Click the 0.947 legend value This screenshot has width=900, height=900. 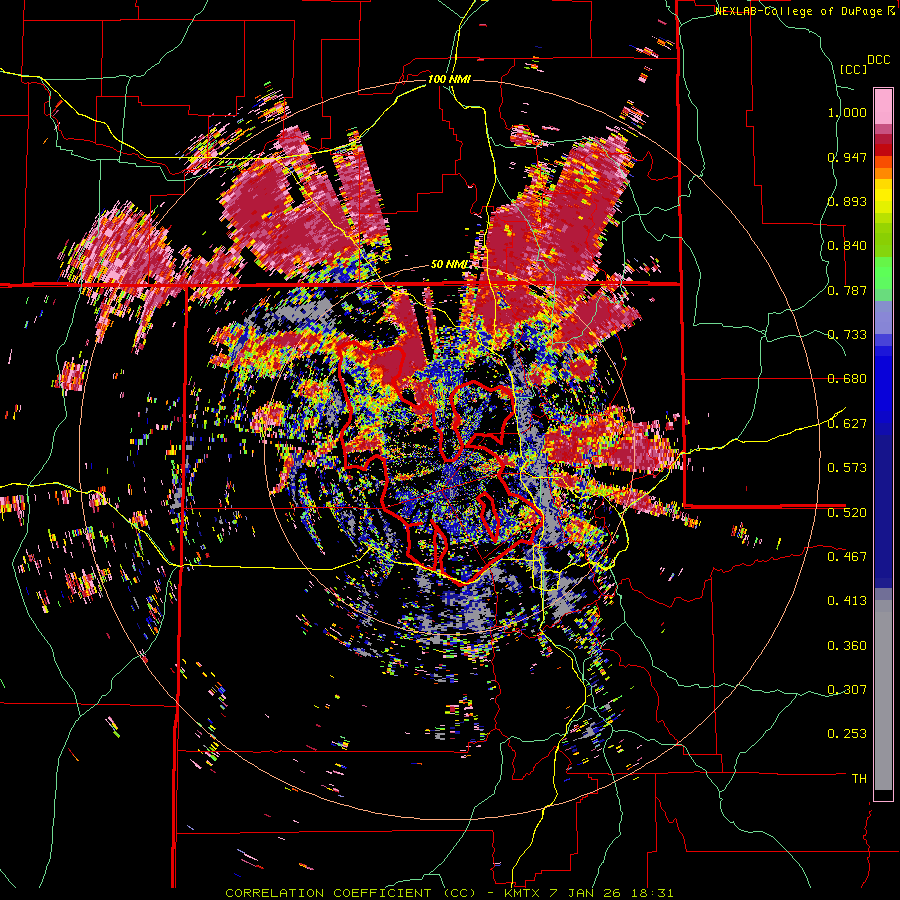click(x=847, y=157)
